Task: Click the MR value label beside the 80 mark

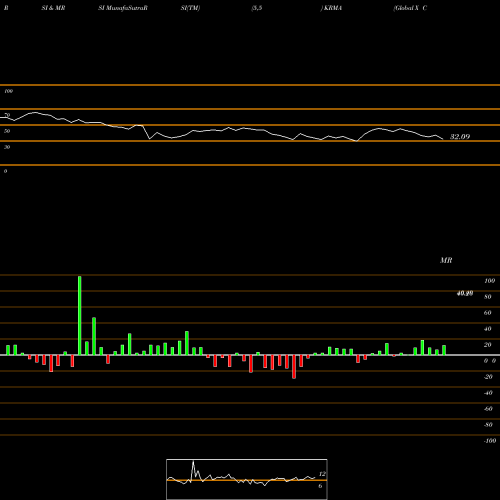Action: click(x=465, y=293)
